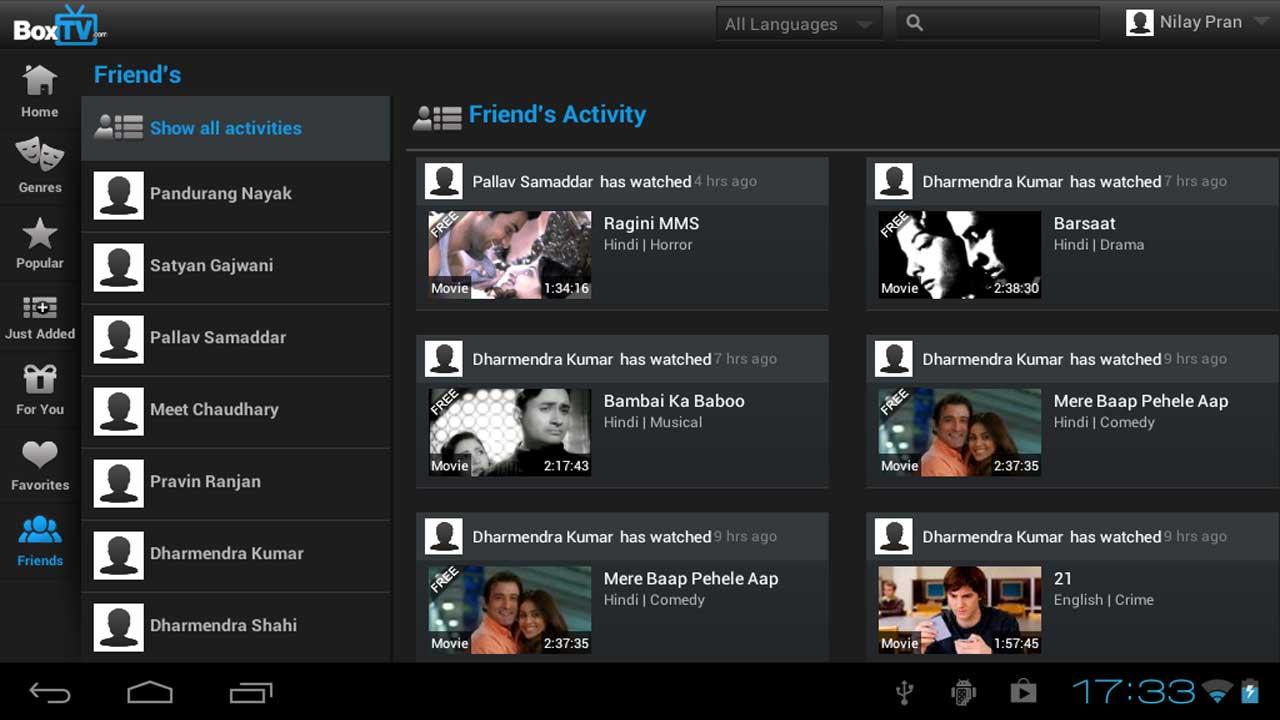This screenshot has width=1280, height=720.
Task: Click the 17:33 clock
Action: pos(1134,691)
